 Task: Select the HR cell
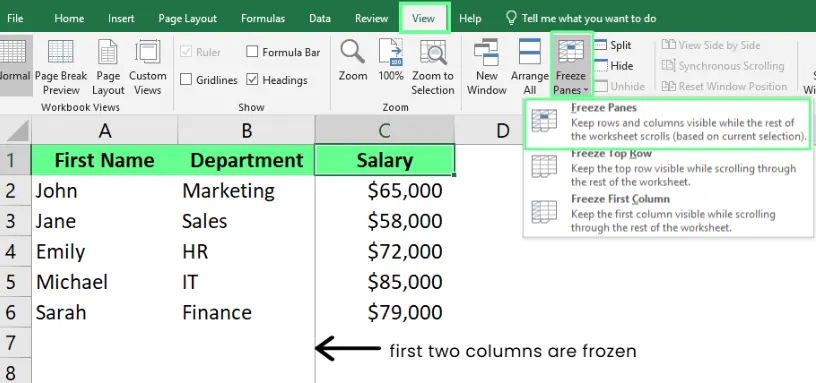[x=246, y=251]
